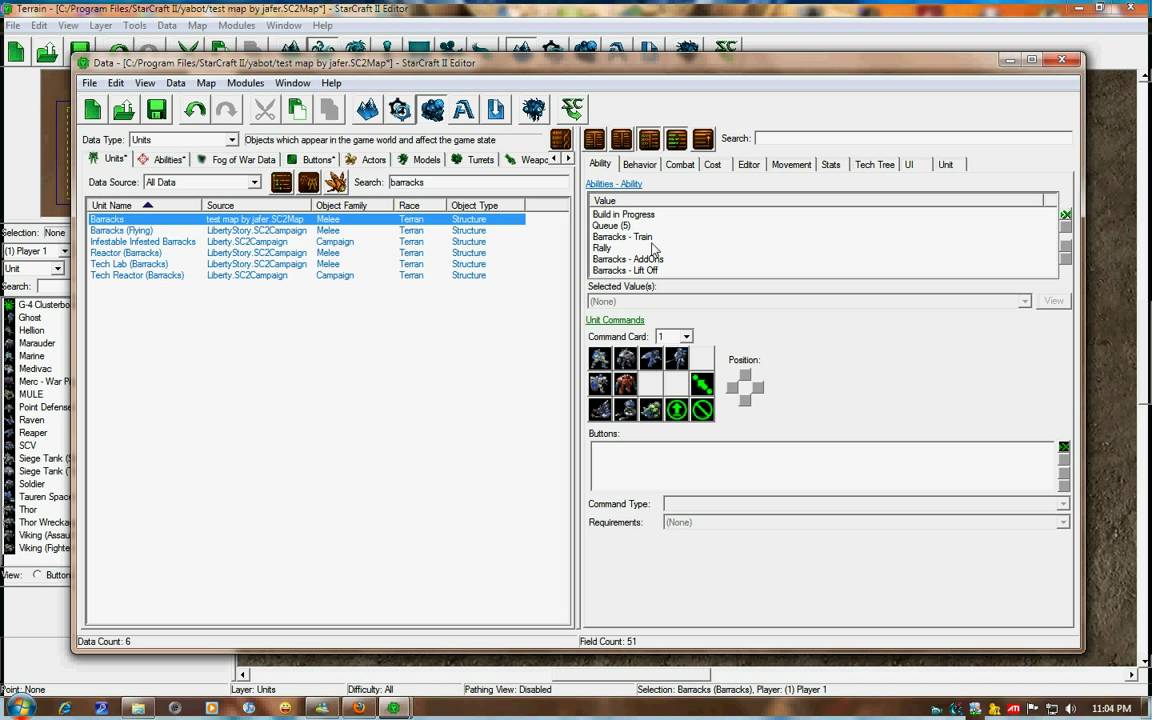Screen dimensions: 1152x720
Task: Click the green add icon beside Abilities value list
Action: (x=1065, y=215)
